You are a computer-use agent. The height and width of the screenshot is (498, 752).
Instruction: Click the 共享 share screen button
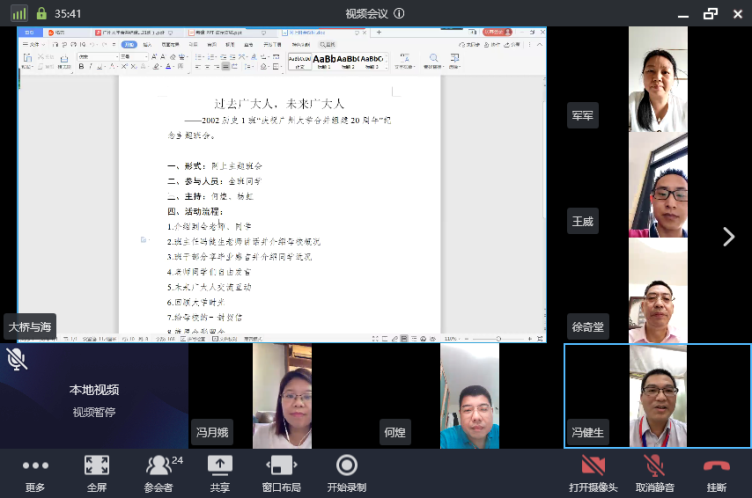point(220,474)
